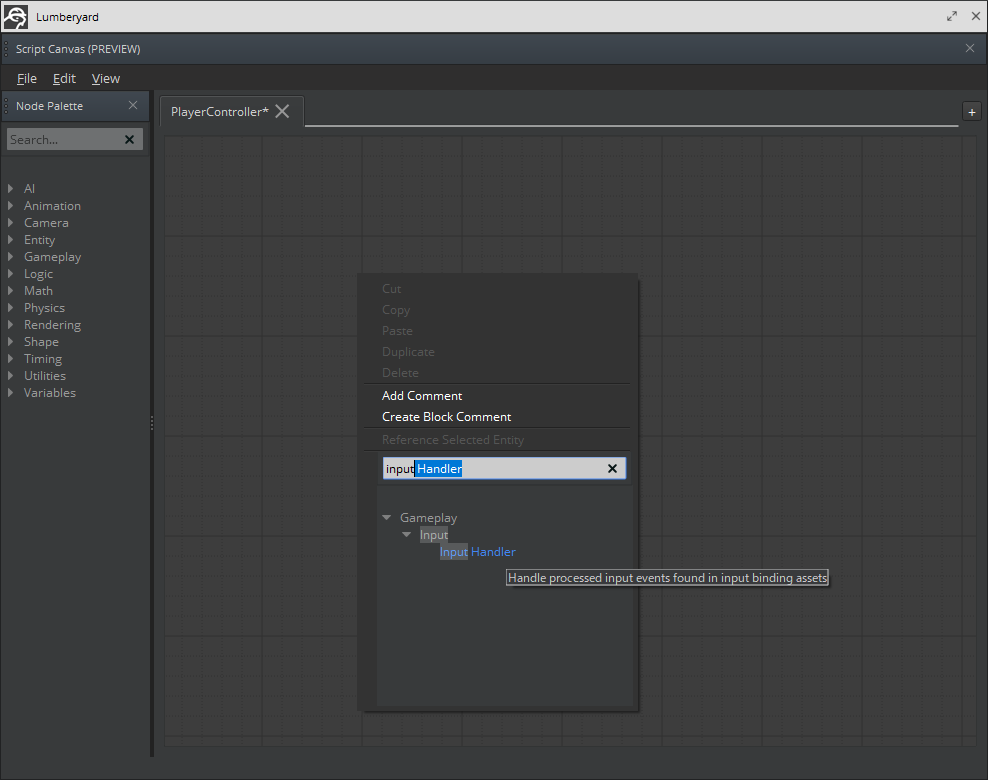This screenshot has height=780, width=988.
Task: Expand the Rendering category arrow
Action: pyautogui.click(x=10, y=324)
